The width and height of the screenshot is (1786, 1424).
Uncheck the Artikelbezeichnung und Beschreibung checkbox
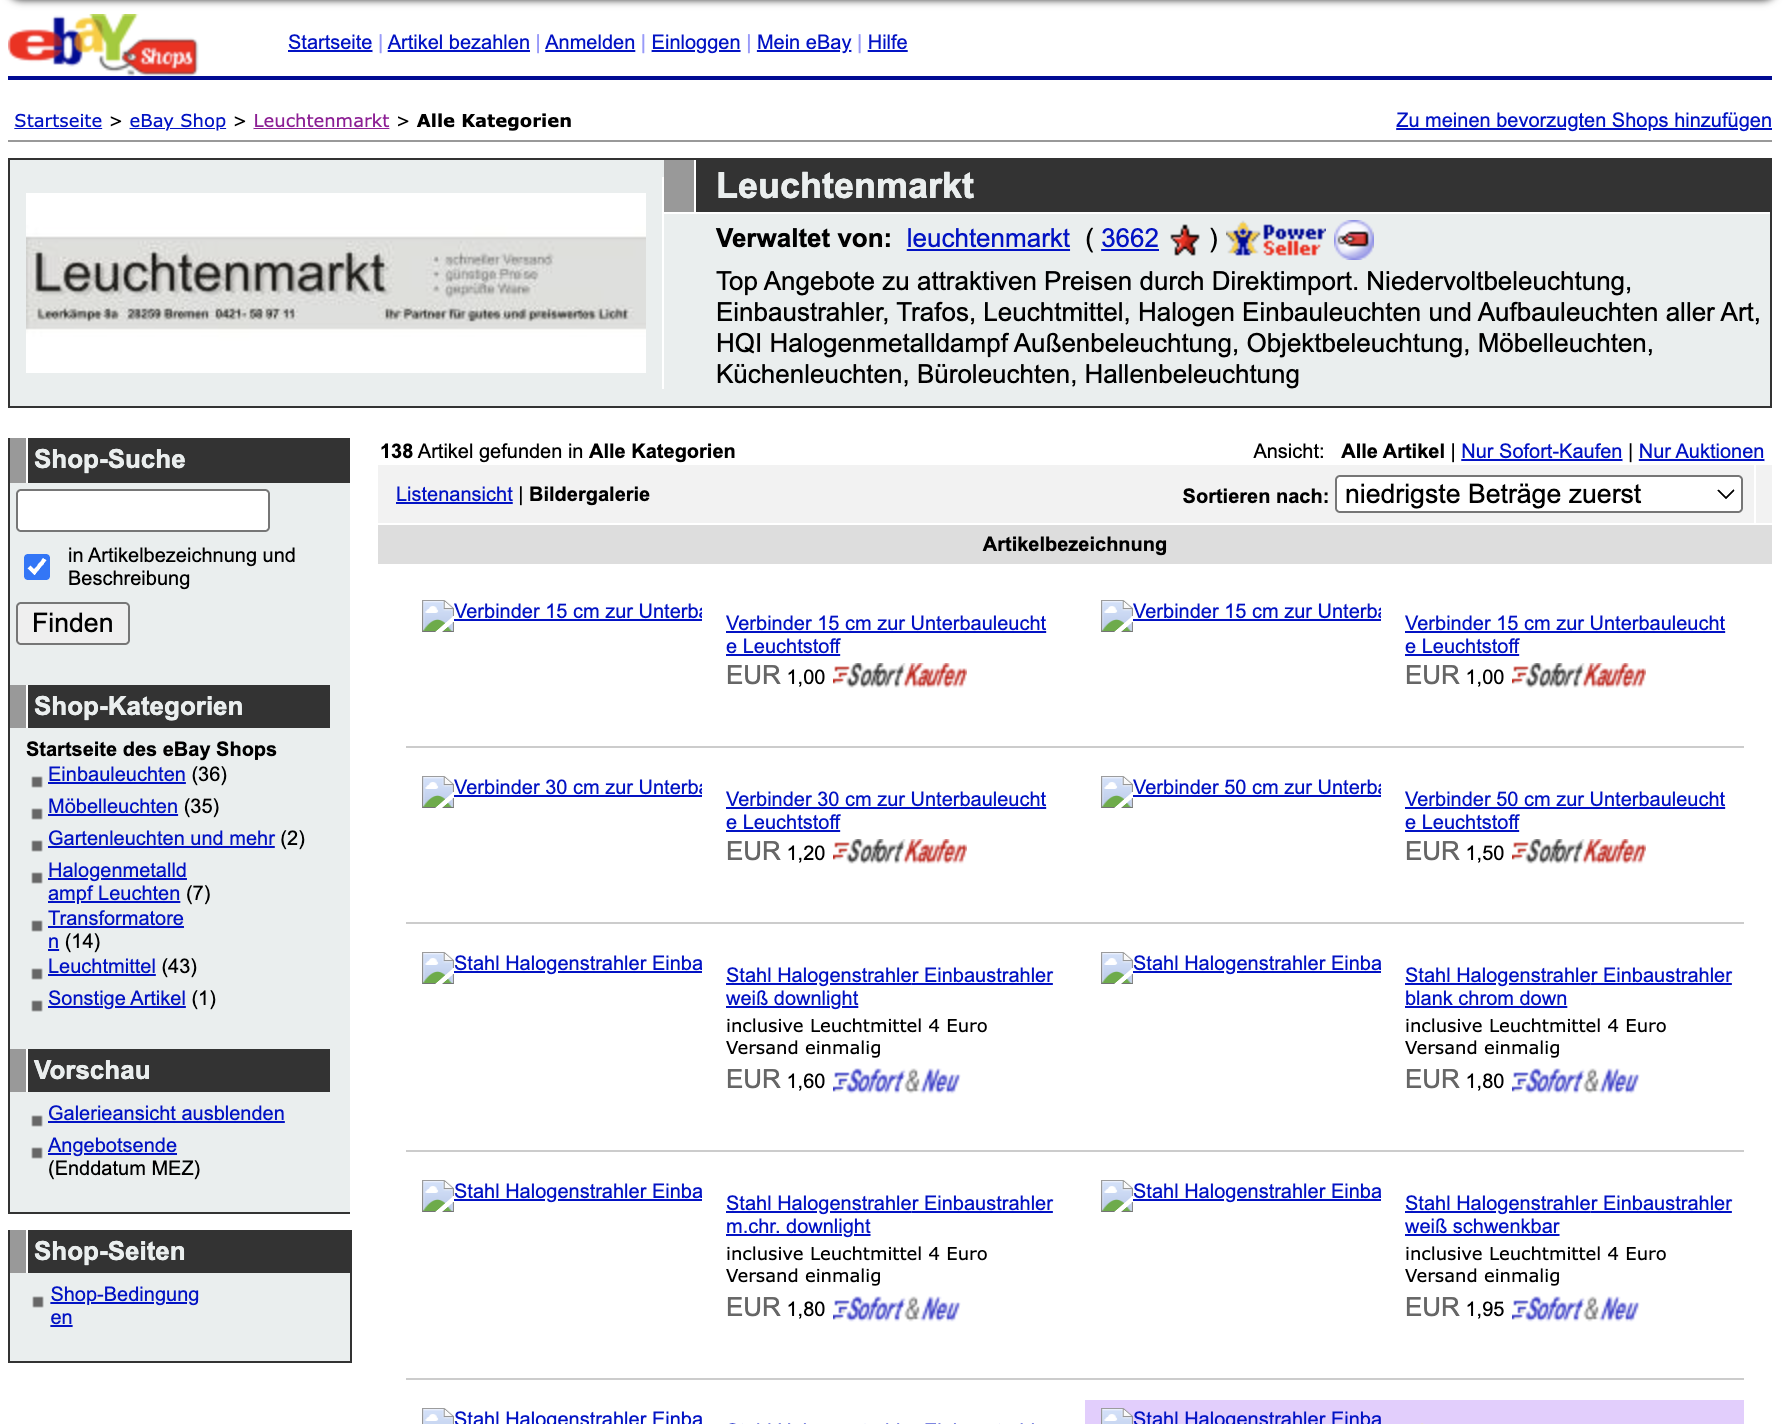point(37,567)
